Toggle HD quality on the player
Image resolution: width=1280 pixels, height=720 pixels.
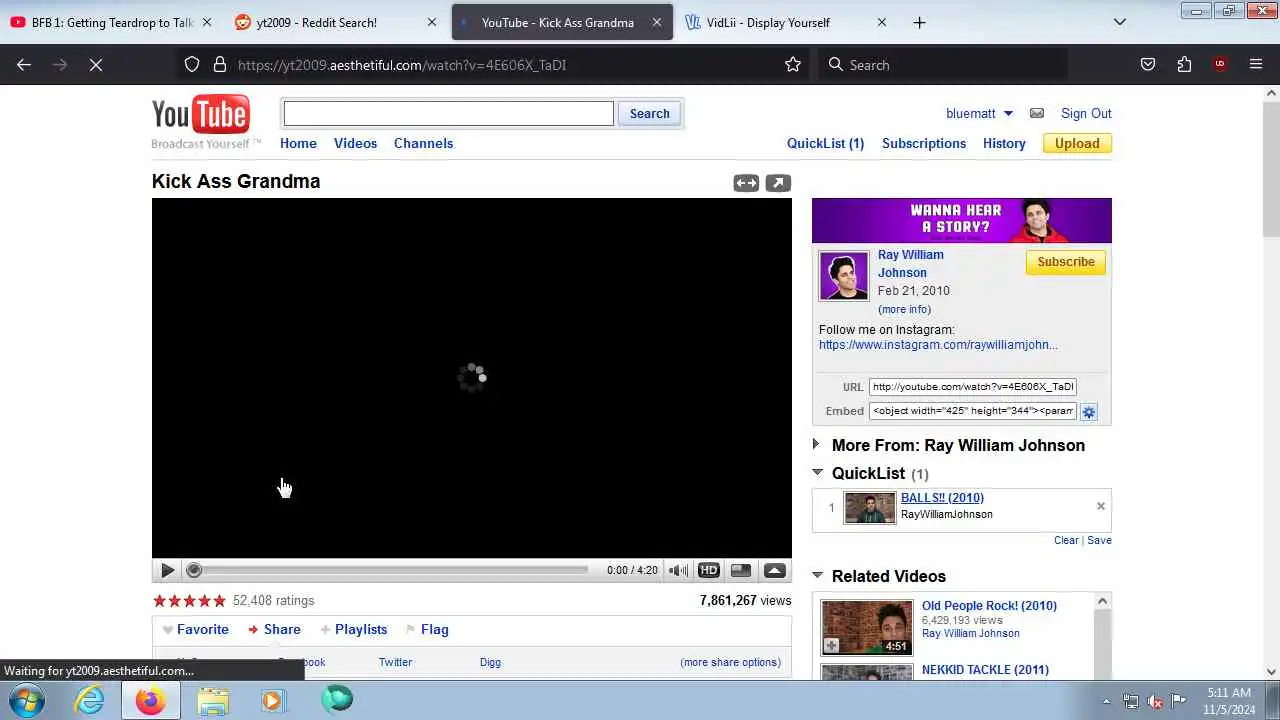pos(709,570)
